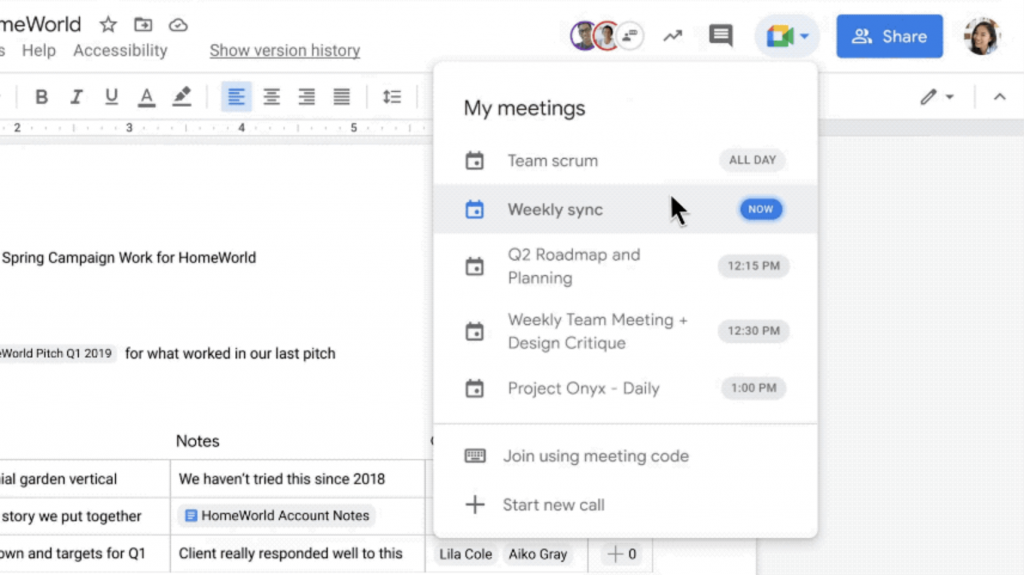Viewport: 1024px width, 575px height.
Task: Click the second collaborator avatar
Action: tap(606, 36)
